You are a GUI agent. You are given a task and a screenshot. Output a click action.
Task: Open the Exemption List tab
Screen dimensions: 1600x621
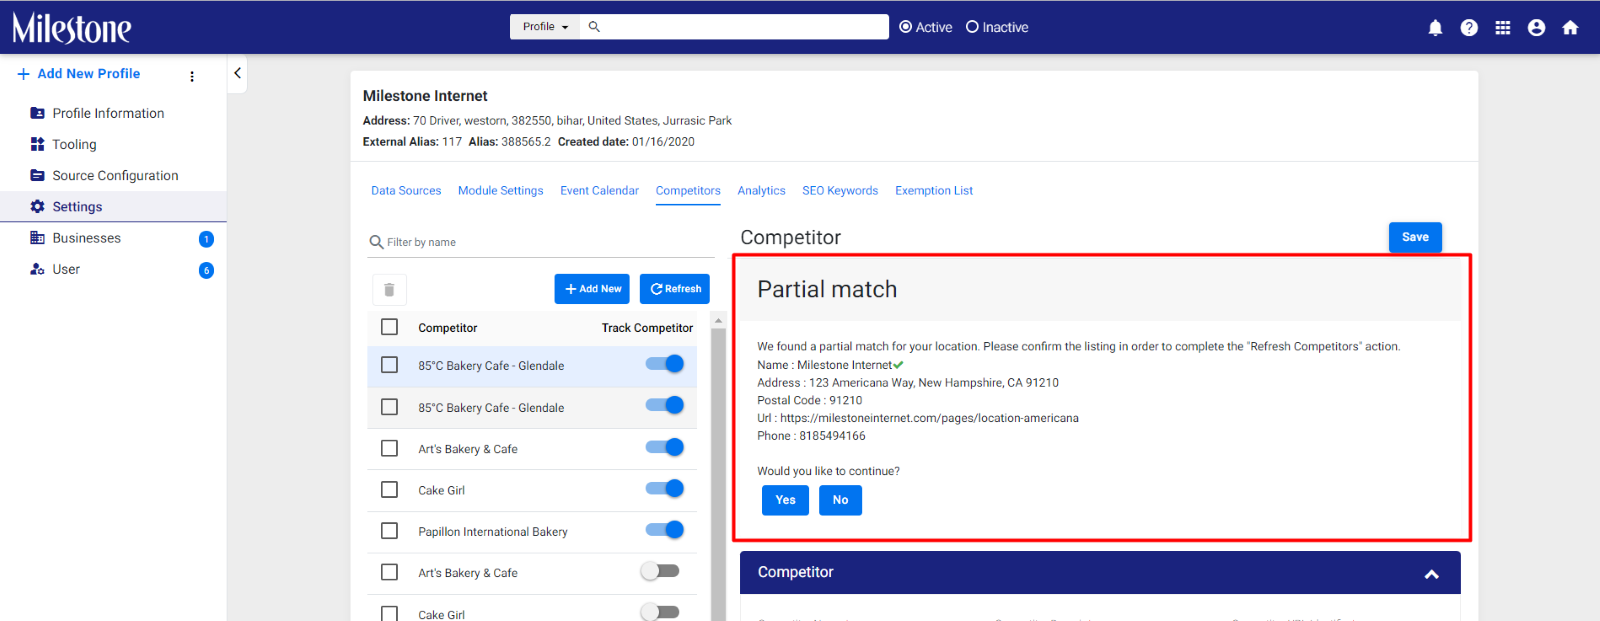tap(934, 191)
